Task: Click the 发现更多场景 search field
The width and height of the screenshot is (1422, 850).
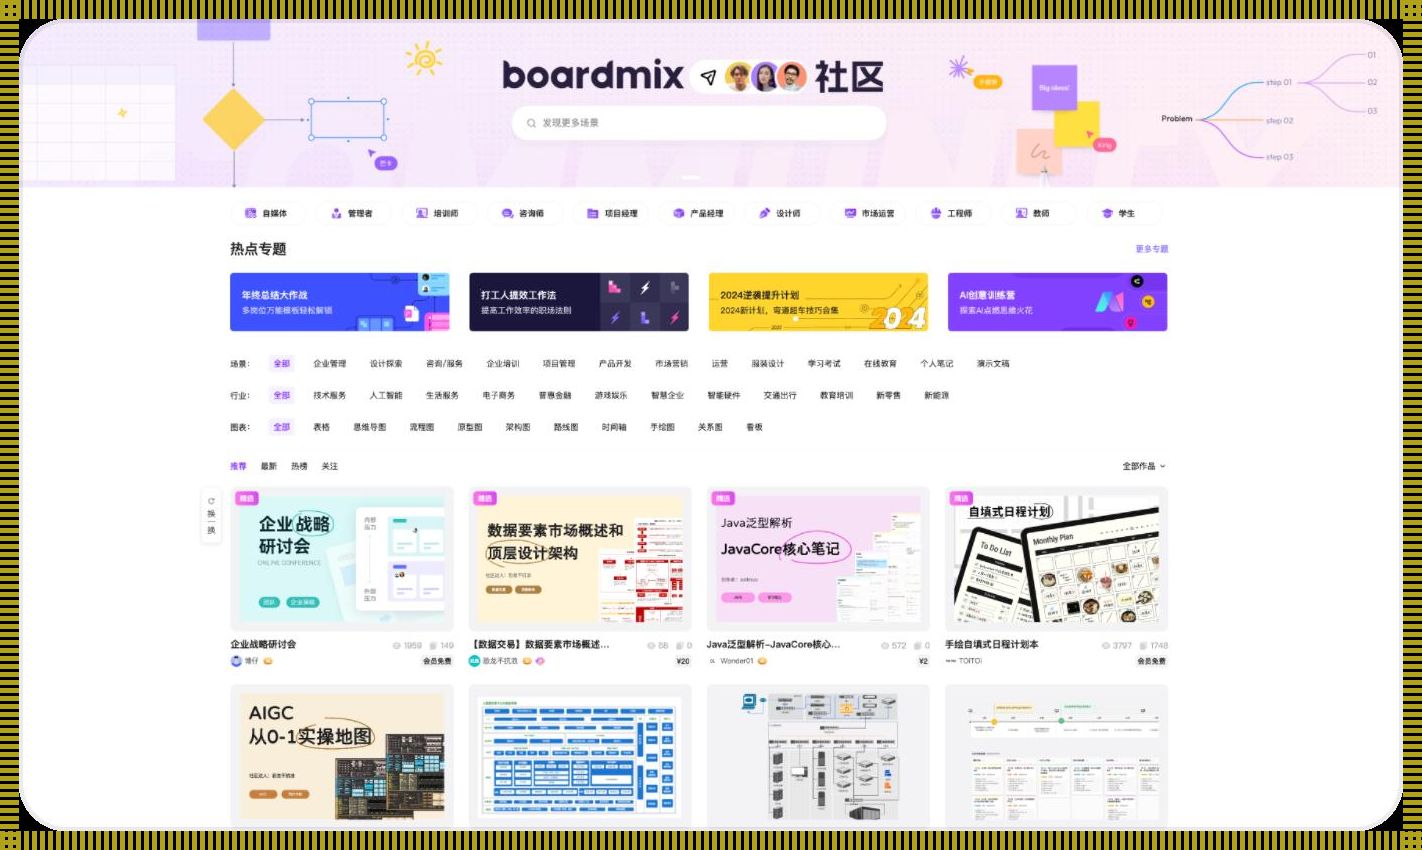Action: pyautogui.click(x=699, y=123)
